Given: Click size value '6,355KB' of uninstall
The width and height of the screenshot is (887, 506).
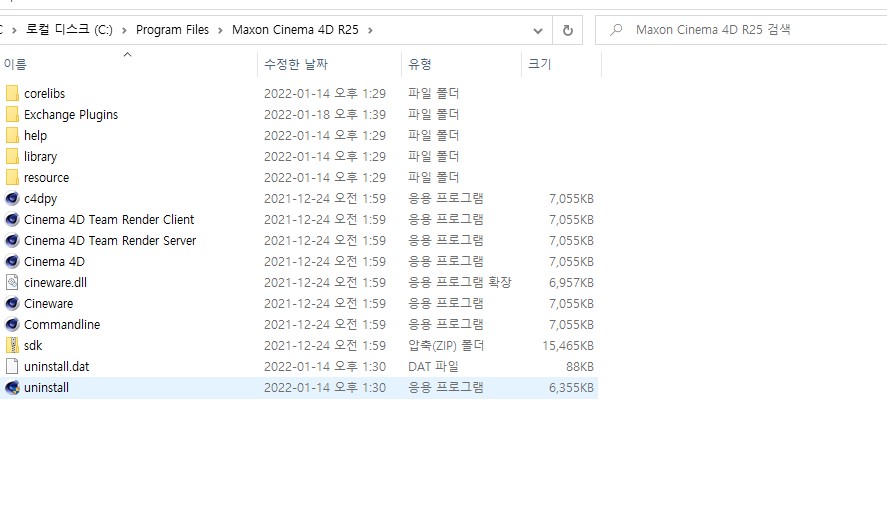Looking at the screenshot, I should pos(571,388).
